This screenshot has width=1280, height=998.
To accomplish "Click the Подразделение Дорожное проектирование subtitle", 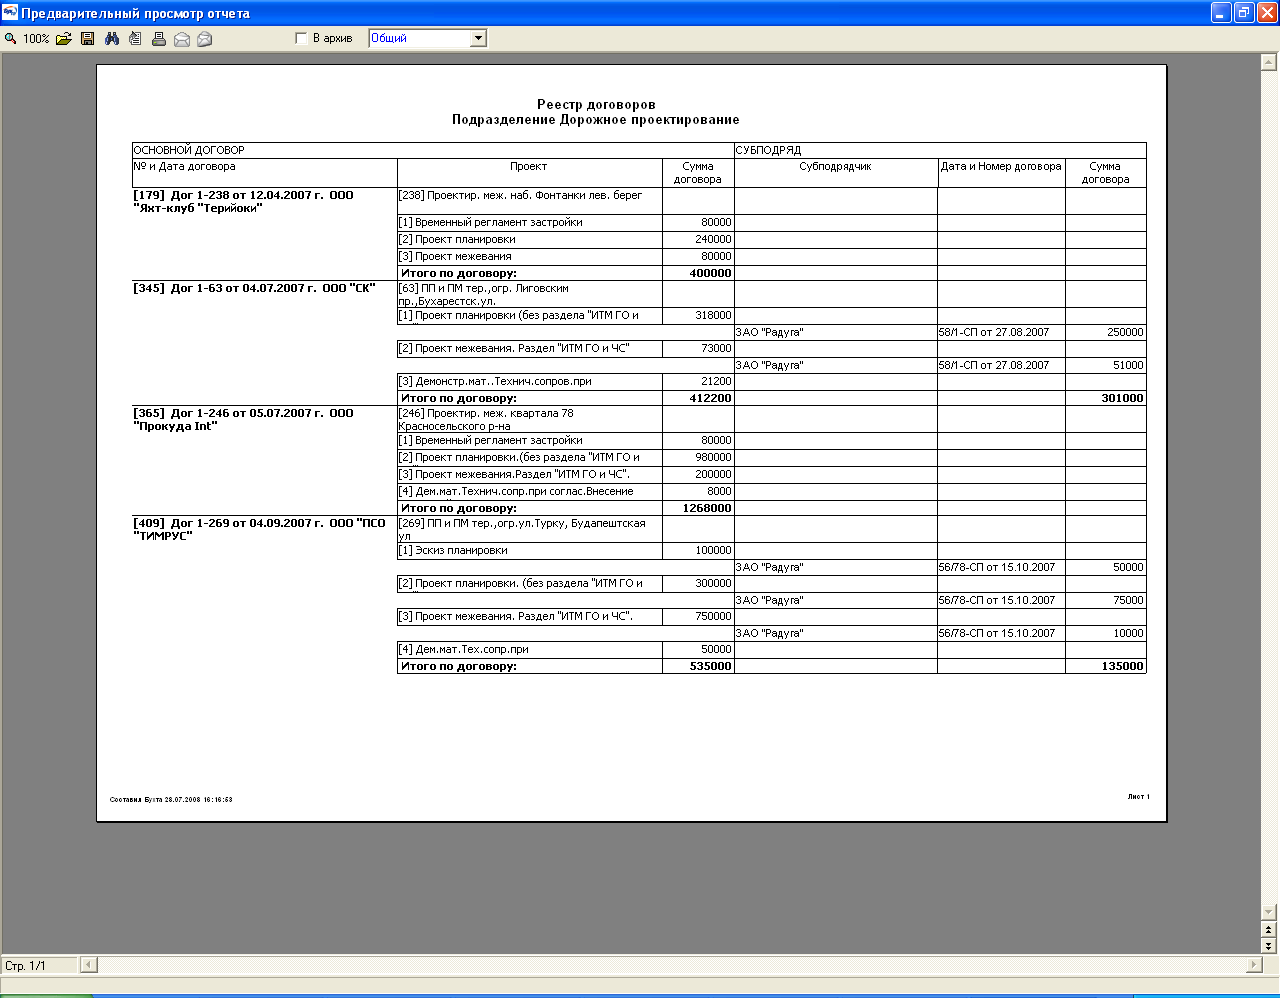I will (x=596, y=120).
